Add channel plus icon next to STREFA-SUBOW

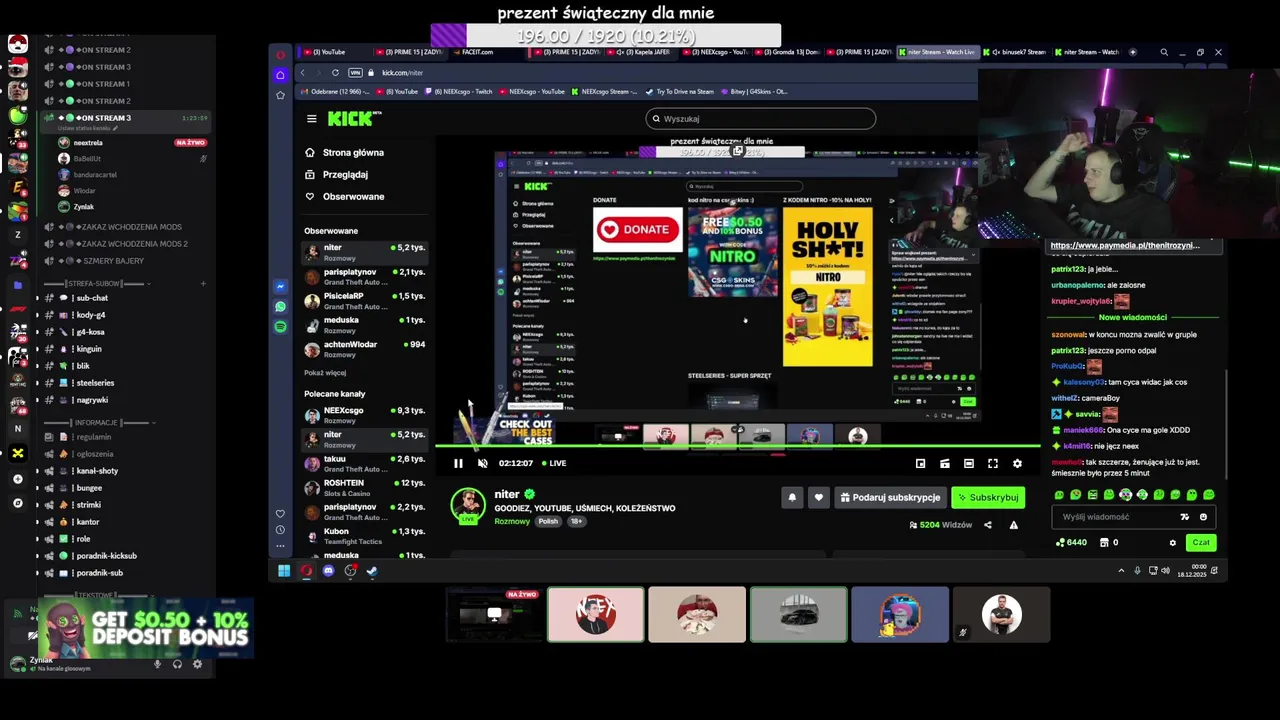point(203,284)
